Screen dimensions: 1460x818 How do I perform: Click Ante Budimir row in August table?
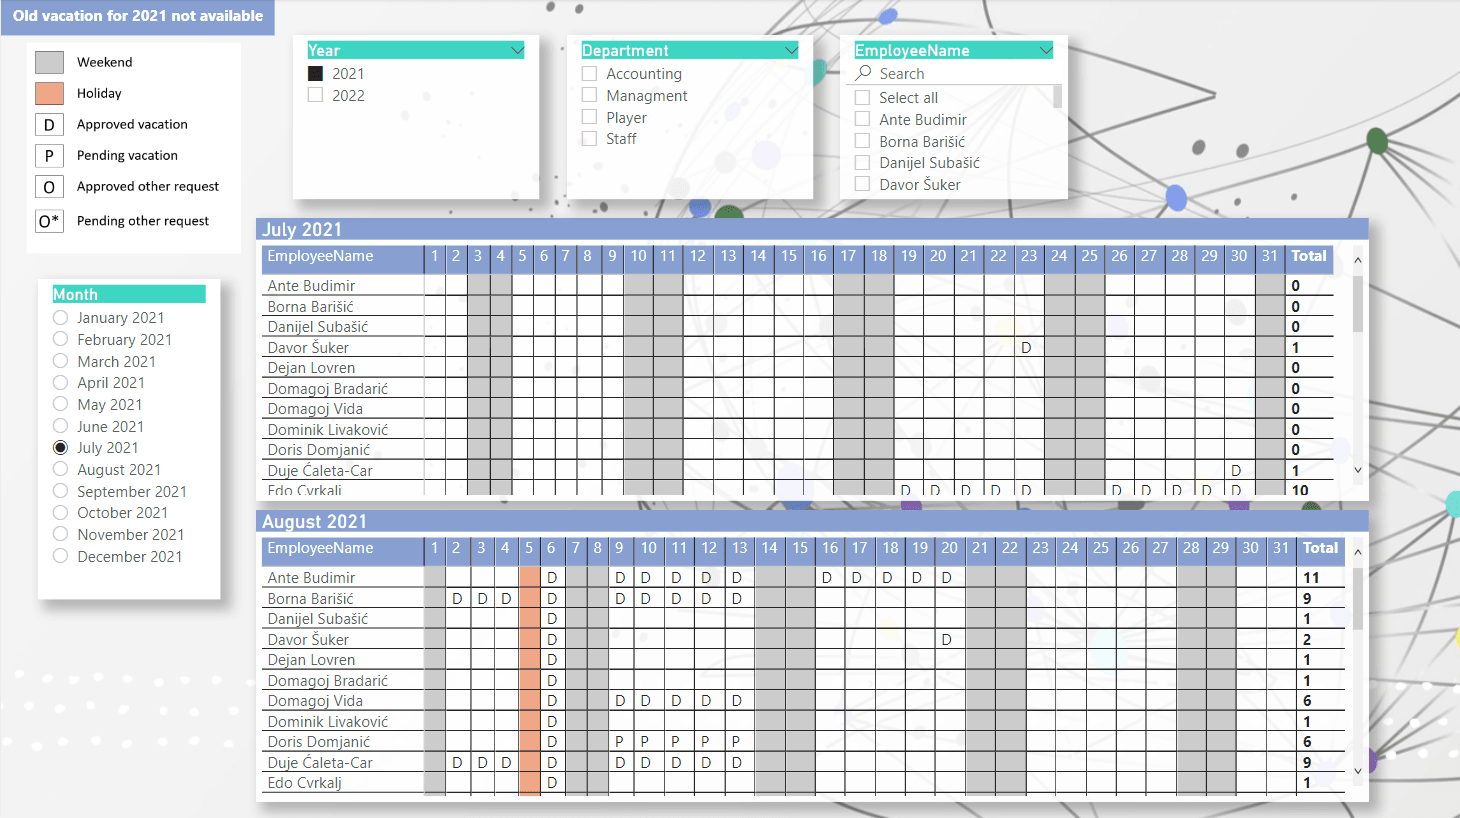(804, 578)
